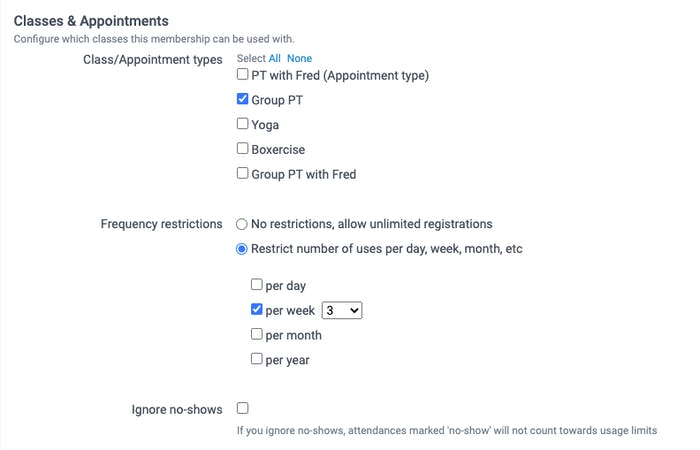Uncheck the Group PT checkbox
700x450 pixels.
tap(243, 100)
